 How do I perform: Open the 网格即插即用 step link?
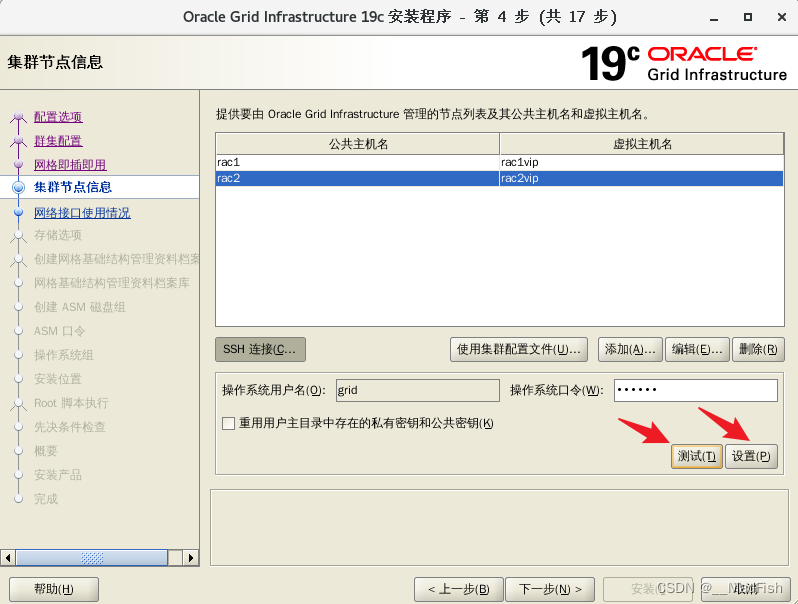(x=70, y=165)
